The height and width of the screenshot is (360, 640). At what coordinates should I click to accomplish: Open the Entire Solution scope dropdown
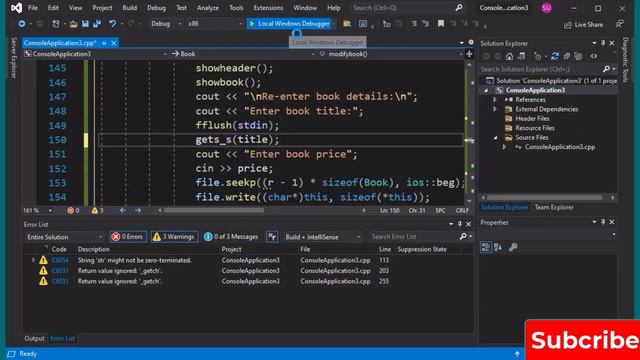click(64, 237)
